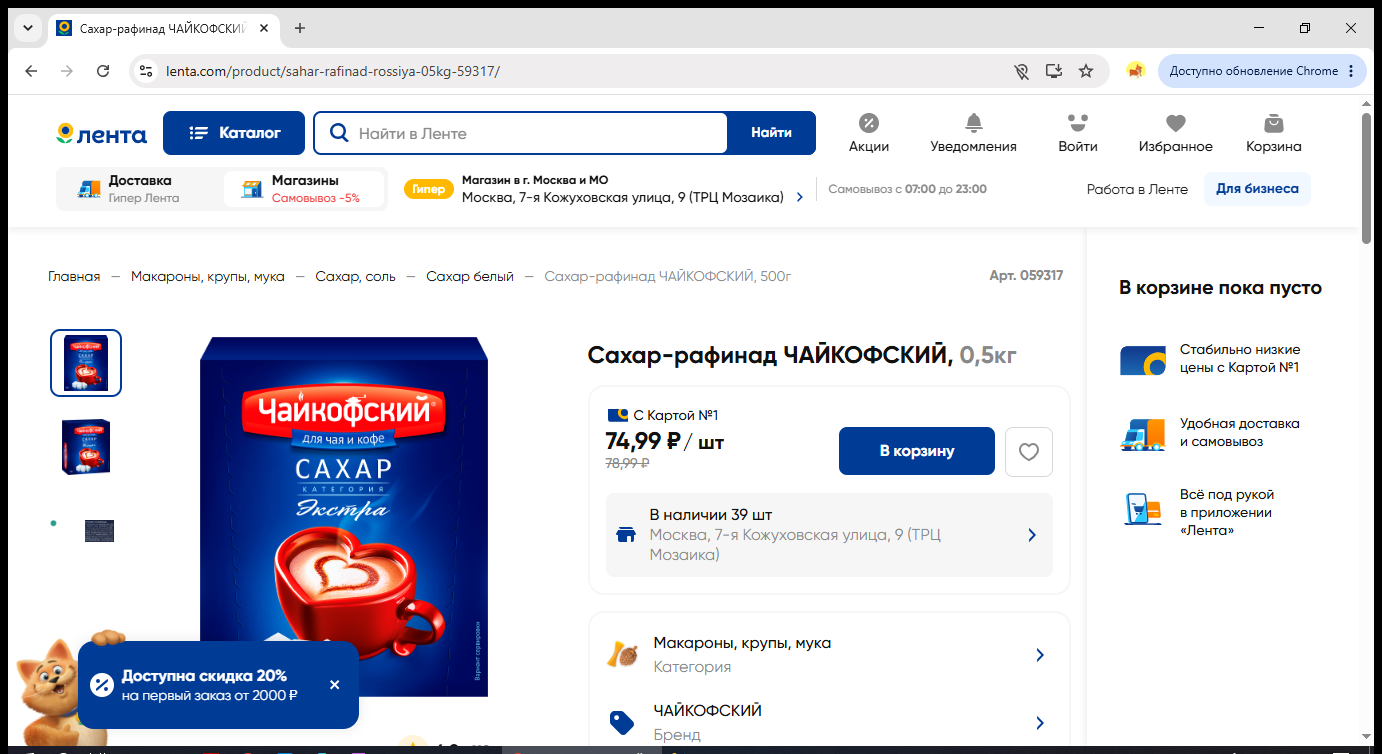Go back to the previous page
The width and height of the screenshot is (1382, 754).
[31, 71]
